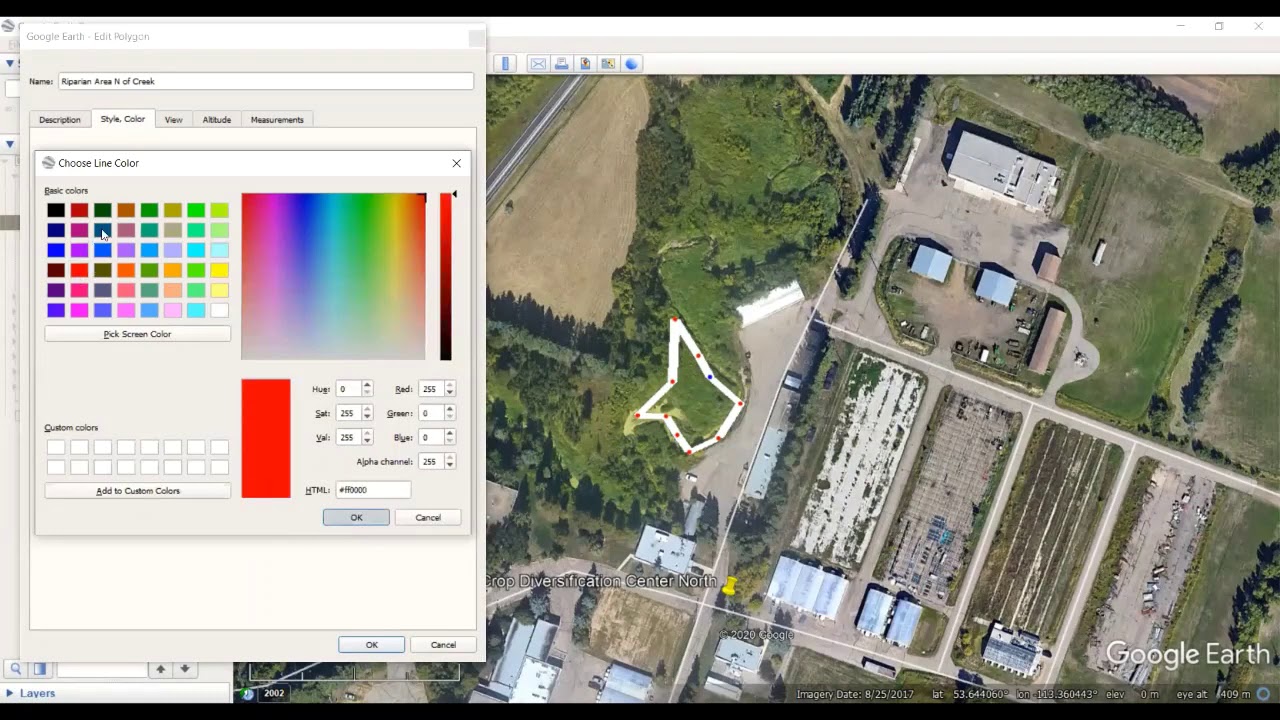Open the Description tab
This screenshot has width=1280, height=720.
tap(60, 120)
